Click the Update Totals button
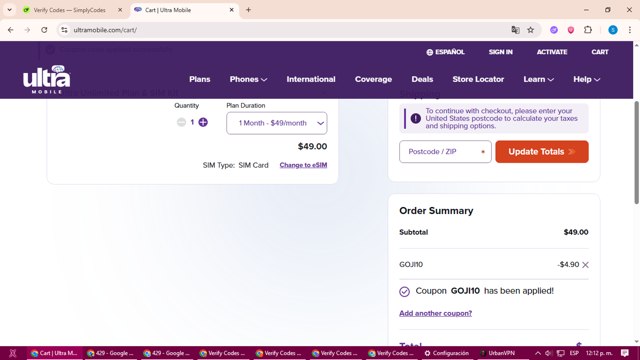Screen dimensions: 640x360 pos(542,152)
